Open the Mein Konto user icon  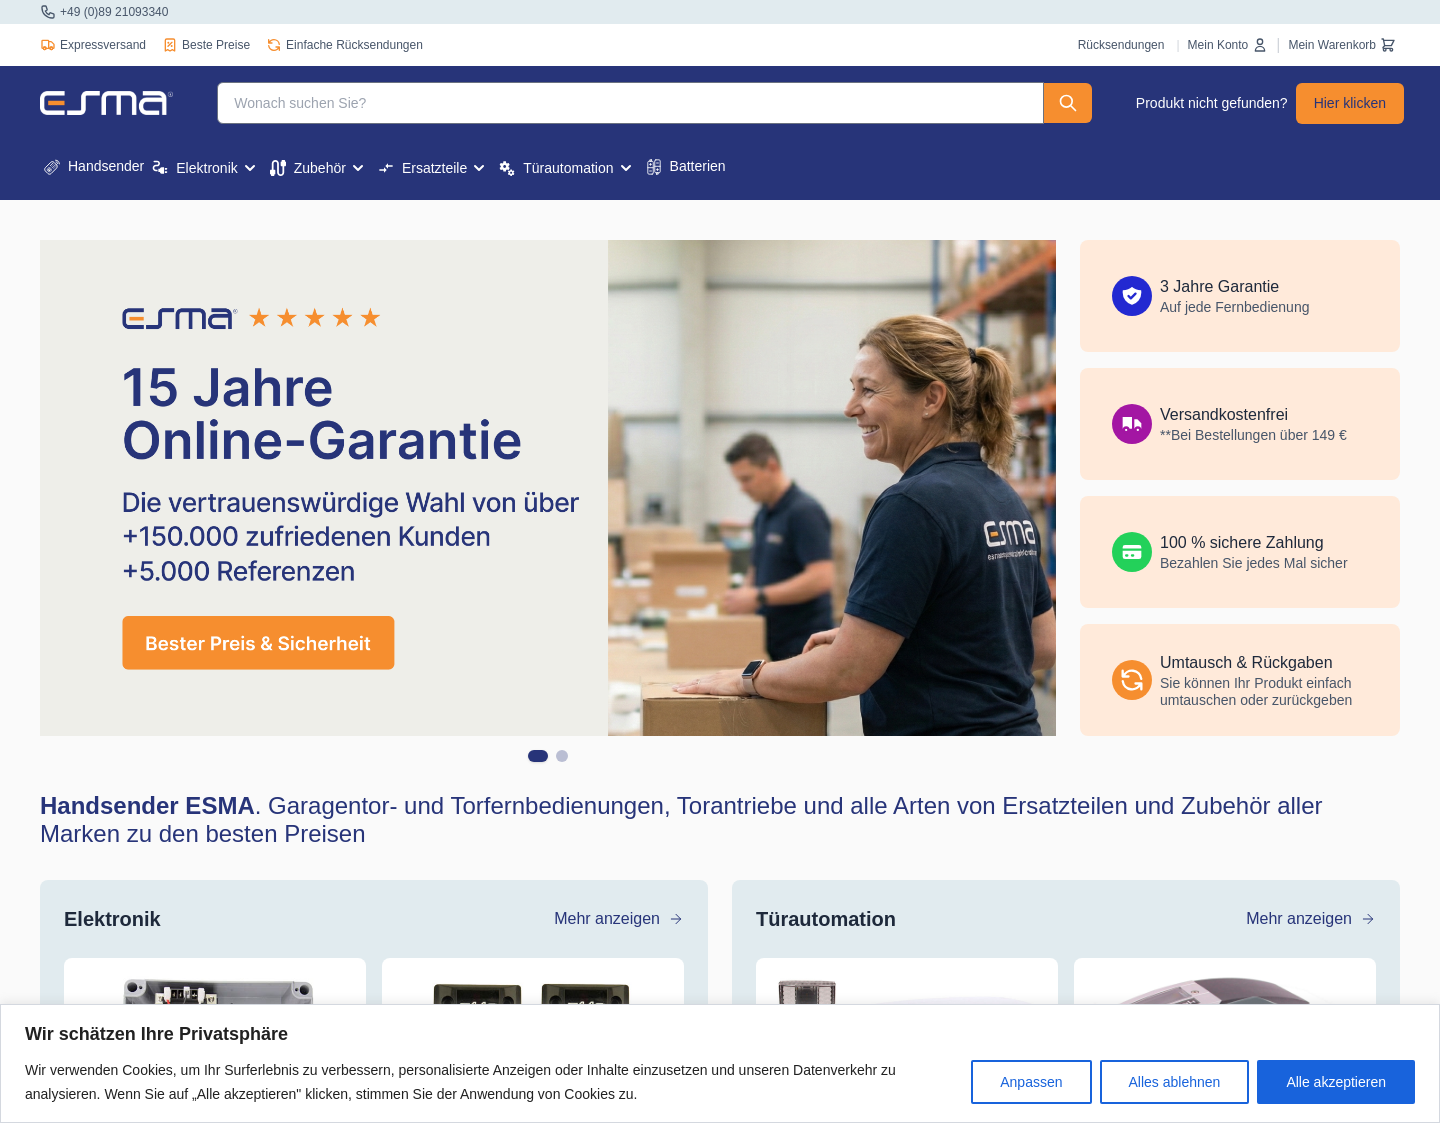pos(1260,45)
